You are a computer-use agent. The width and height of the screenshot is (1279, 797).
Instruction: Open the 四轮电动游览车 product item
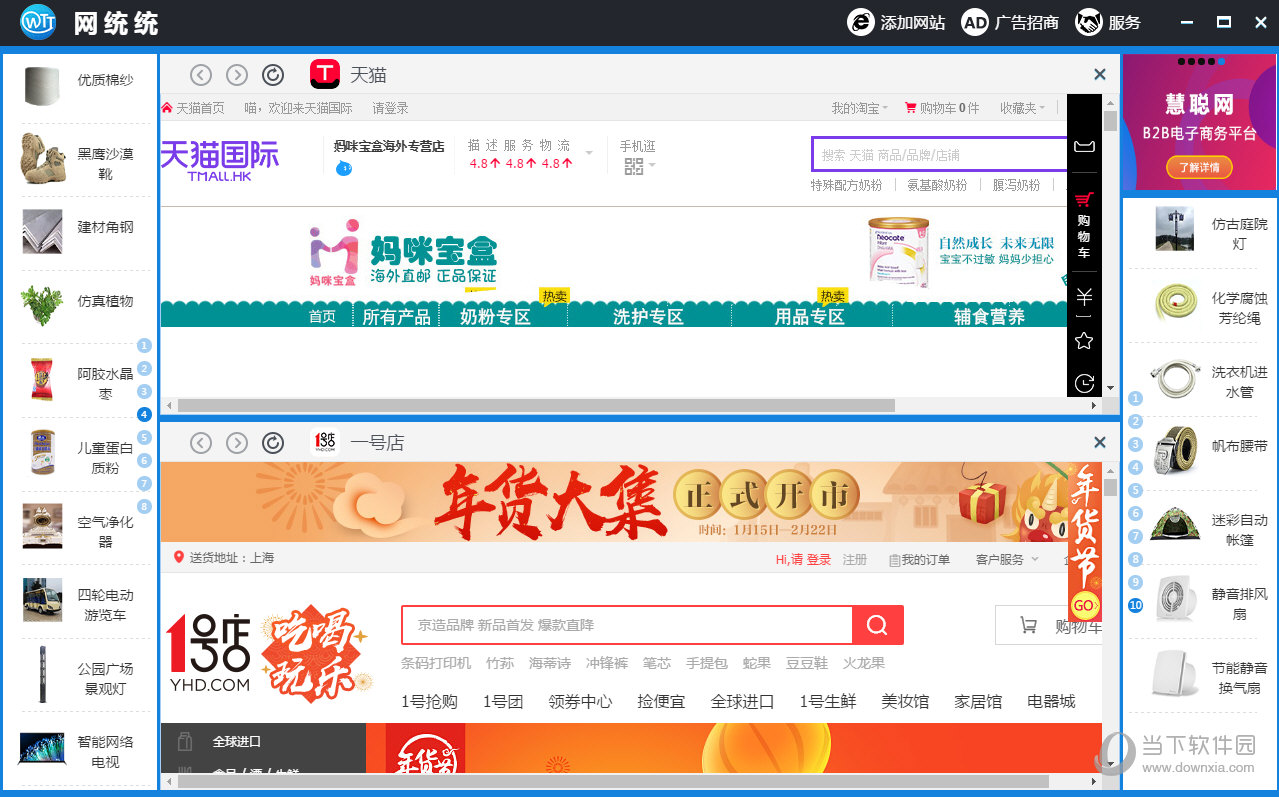80,600
